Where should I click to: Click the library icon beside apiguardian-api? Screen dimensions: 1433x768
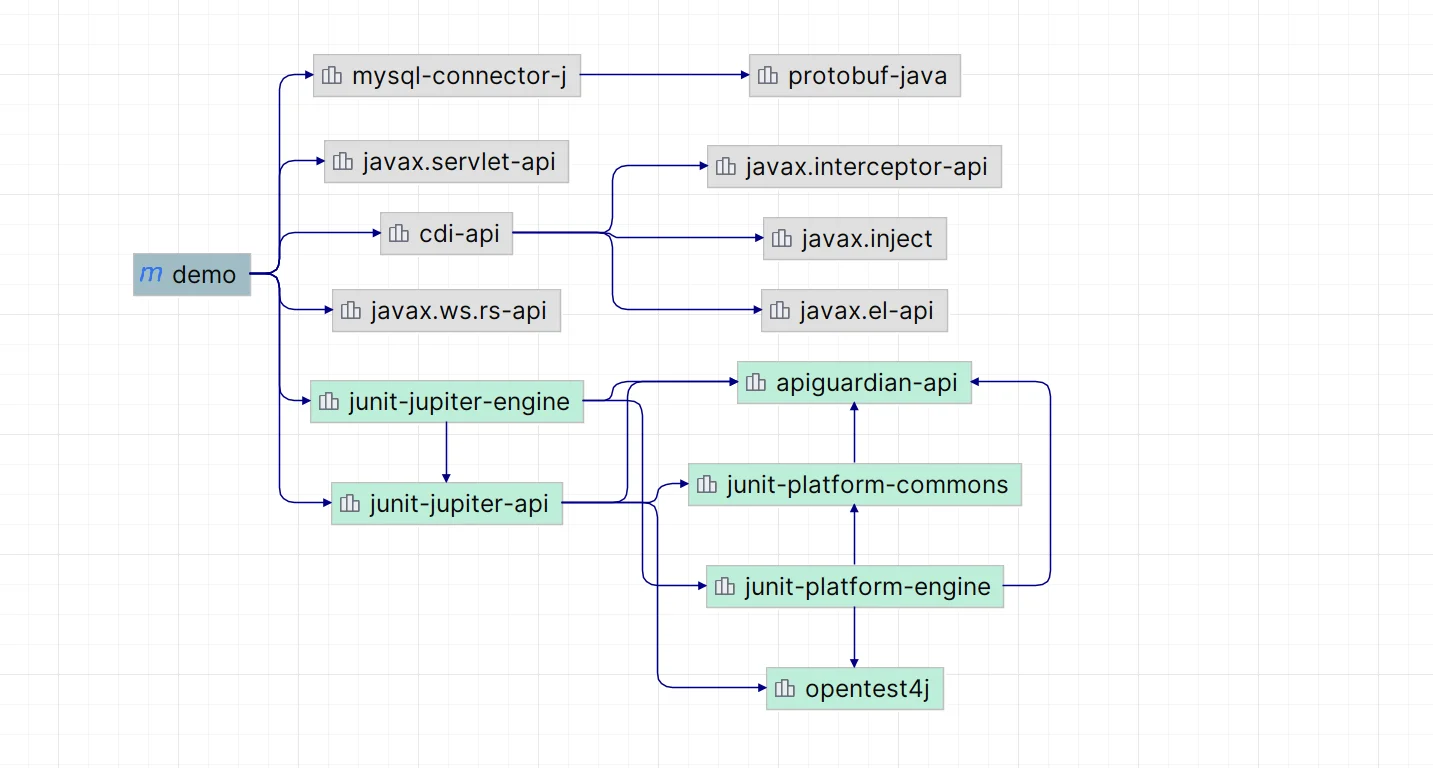coord(756,382)
